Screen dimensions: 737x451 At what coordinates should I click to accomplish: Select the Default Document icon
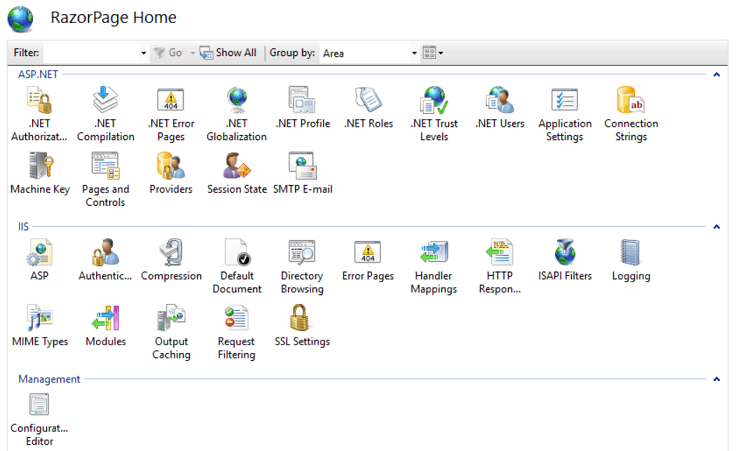pyautogui.click(x=236, y=254)
